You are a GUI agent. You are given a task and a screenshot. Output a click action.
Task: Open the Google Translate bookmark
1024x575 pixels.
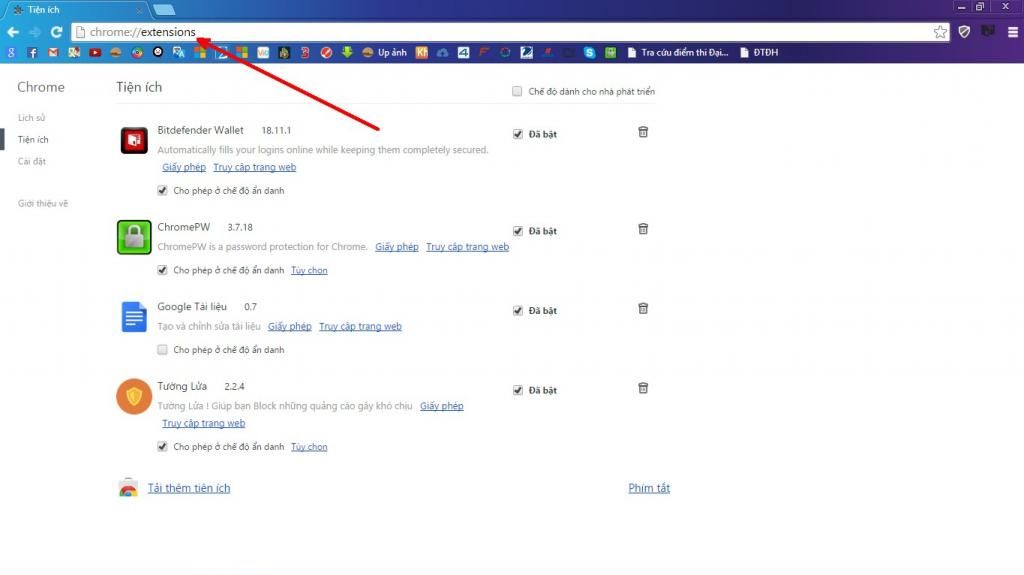178,53
